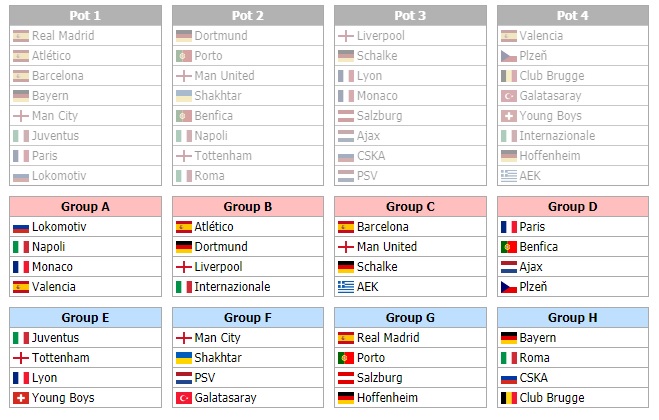The height and width of the screenshot is (420, 659).
Task: Click the Swiss flag next to Young Boys in Group E
Action: pyautogui.click(x=21, y=398)
